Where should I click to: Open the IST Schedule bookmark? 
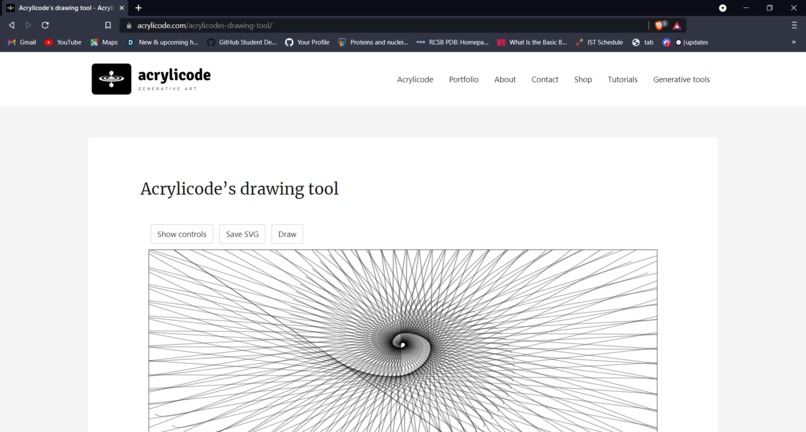click(599, 42)
